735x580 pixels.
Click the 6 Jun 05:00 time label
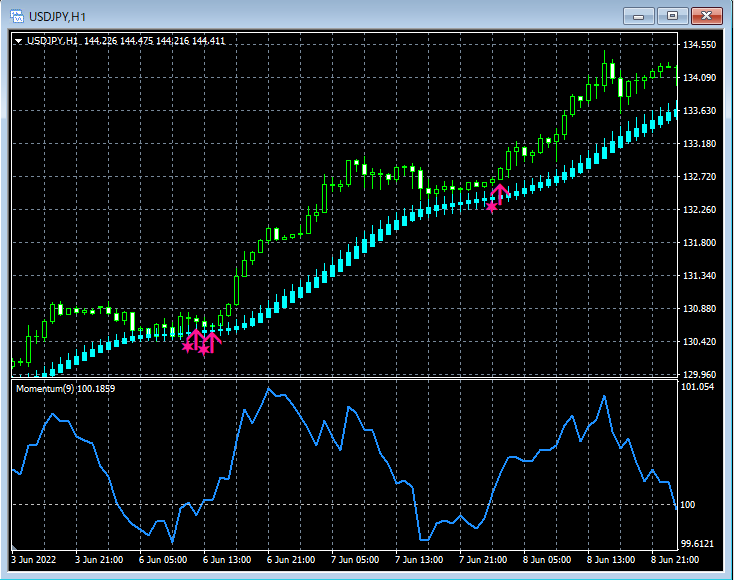click(163, 560)
